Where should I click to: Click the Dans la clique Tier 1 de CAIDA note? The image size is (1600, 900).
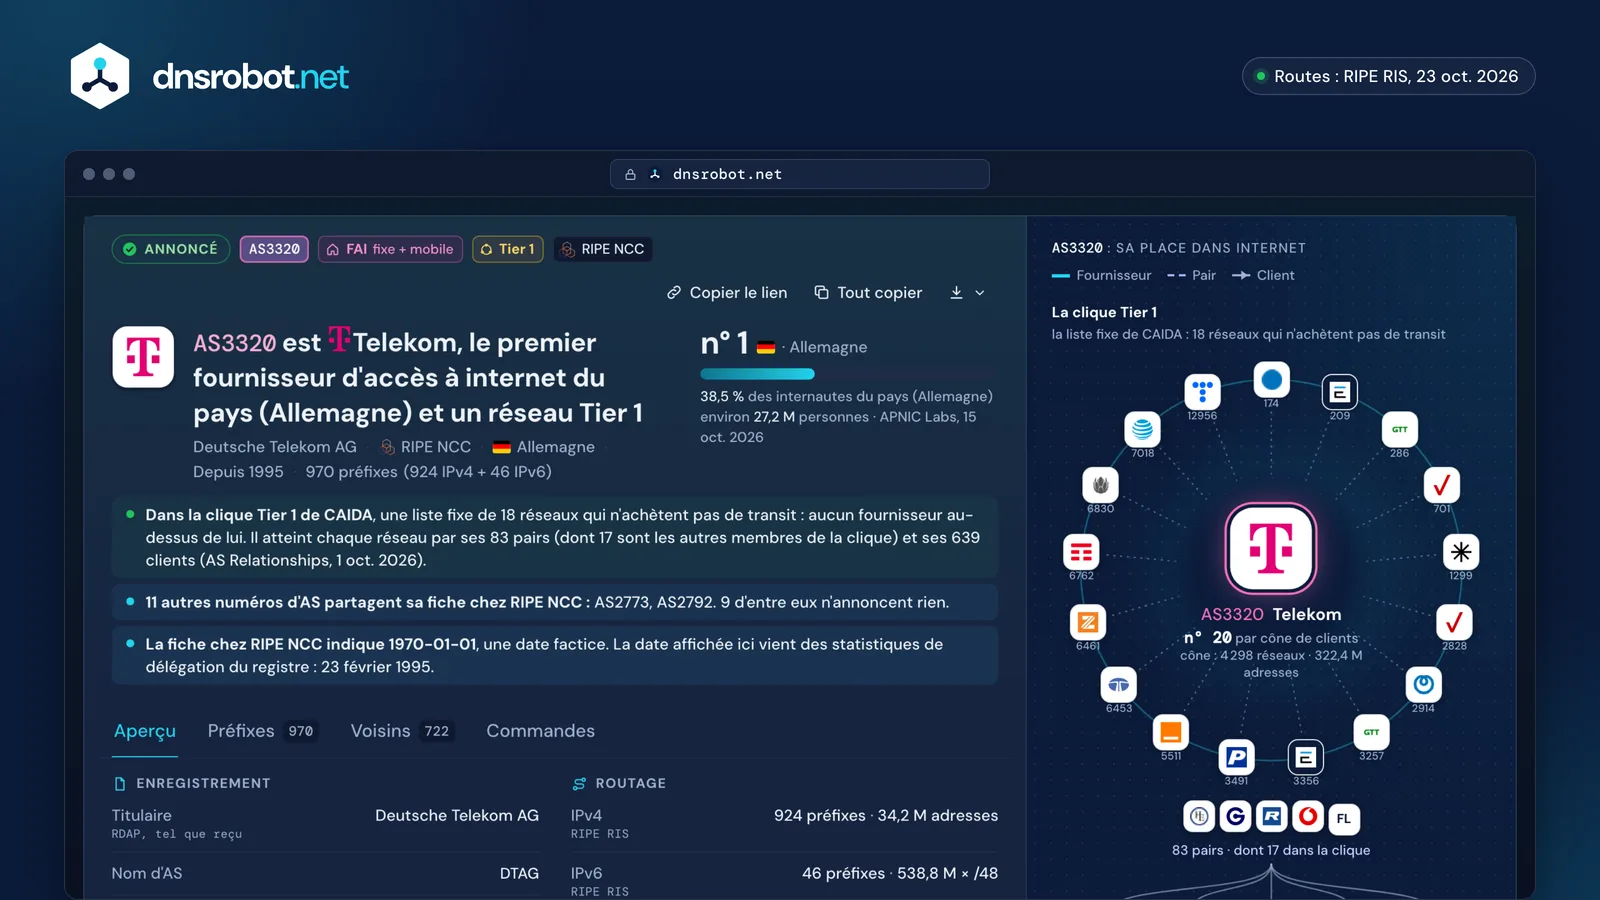[x=555, y=537]
